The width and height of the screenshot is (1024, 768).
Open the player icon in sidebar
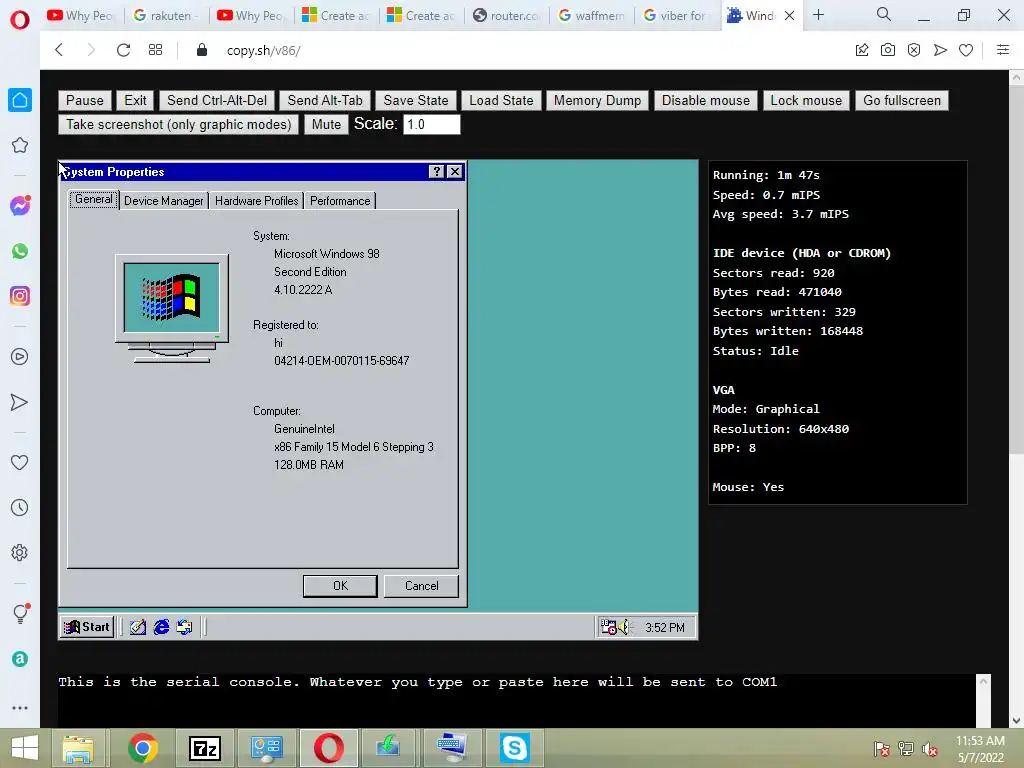point(20,357)
